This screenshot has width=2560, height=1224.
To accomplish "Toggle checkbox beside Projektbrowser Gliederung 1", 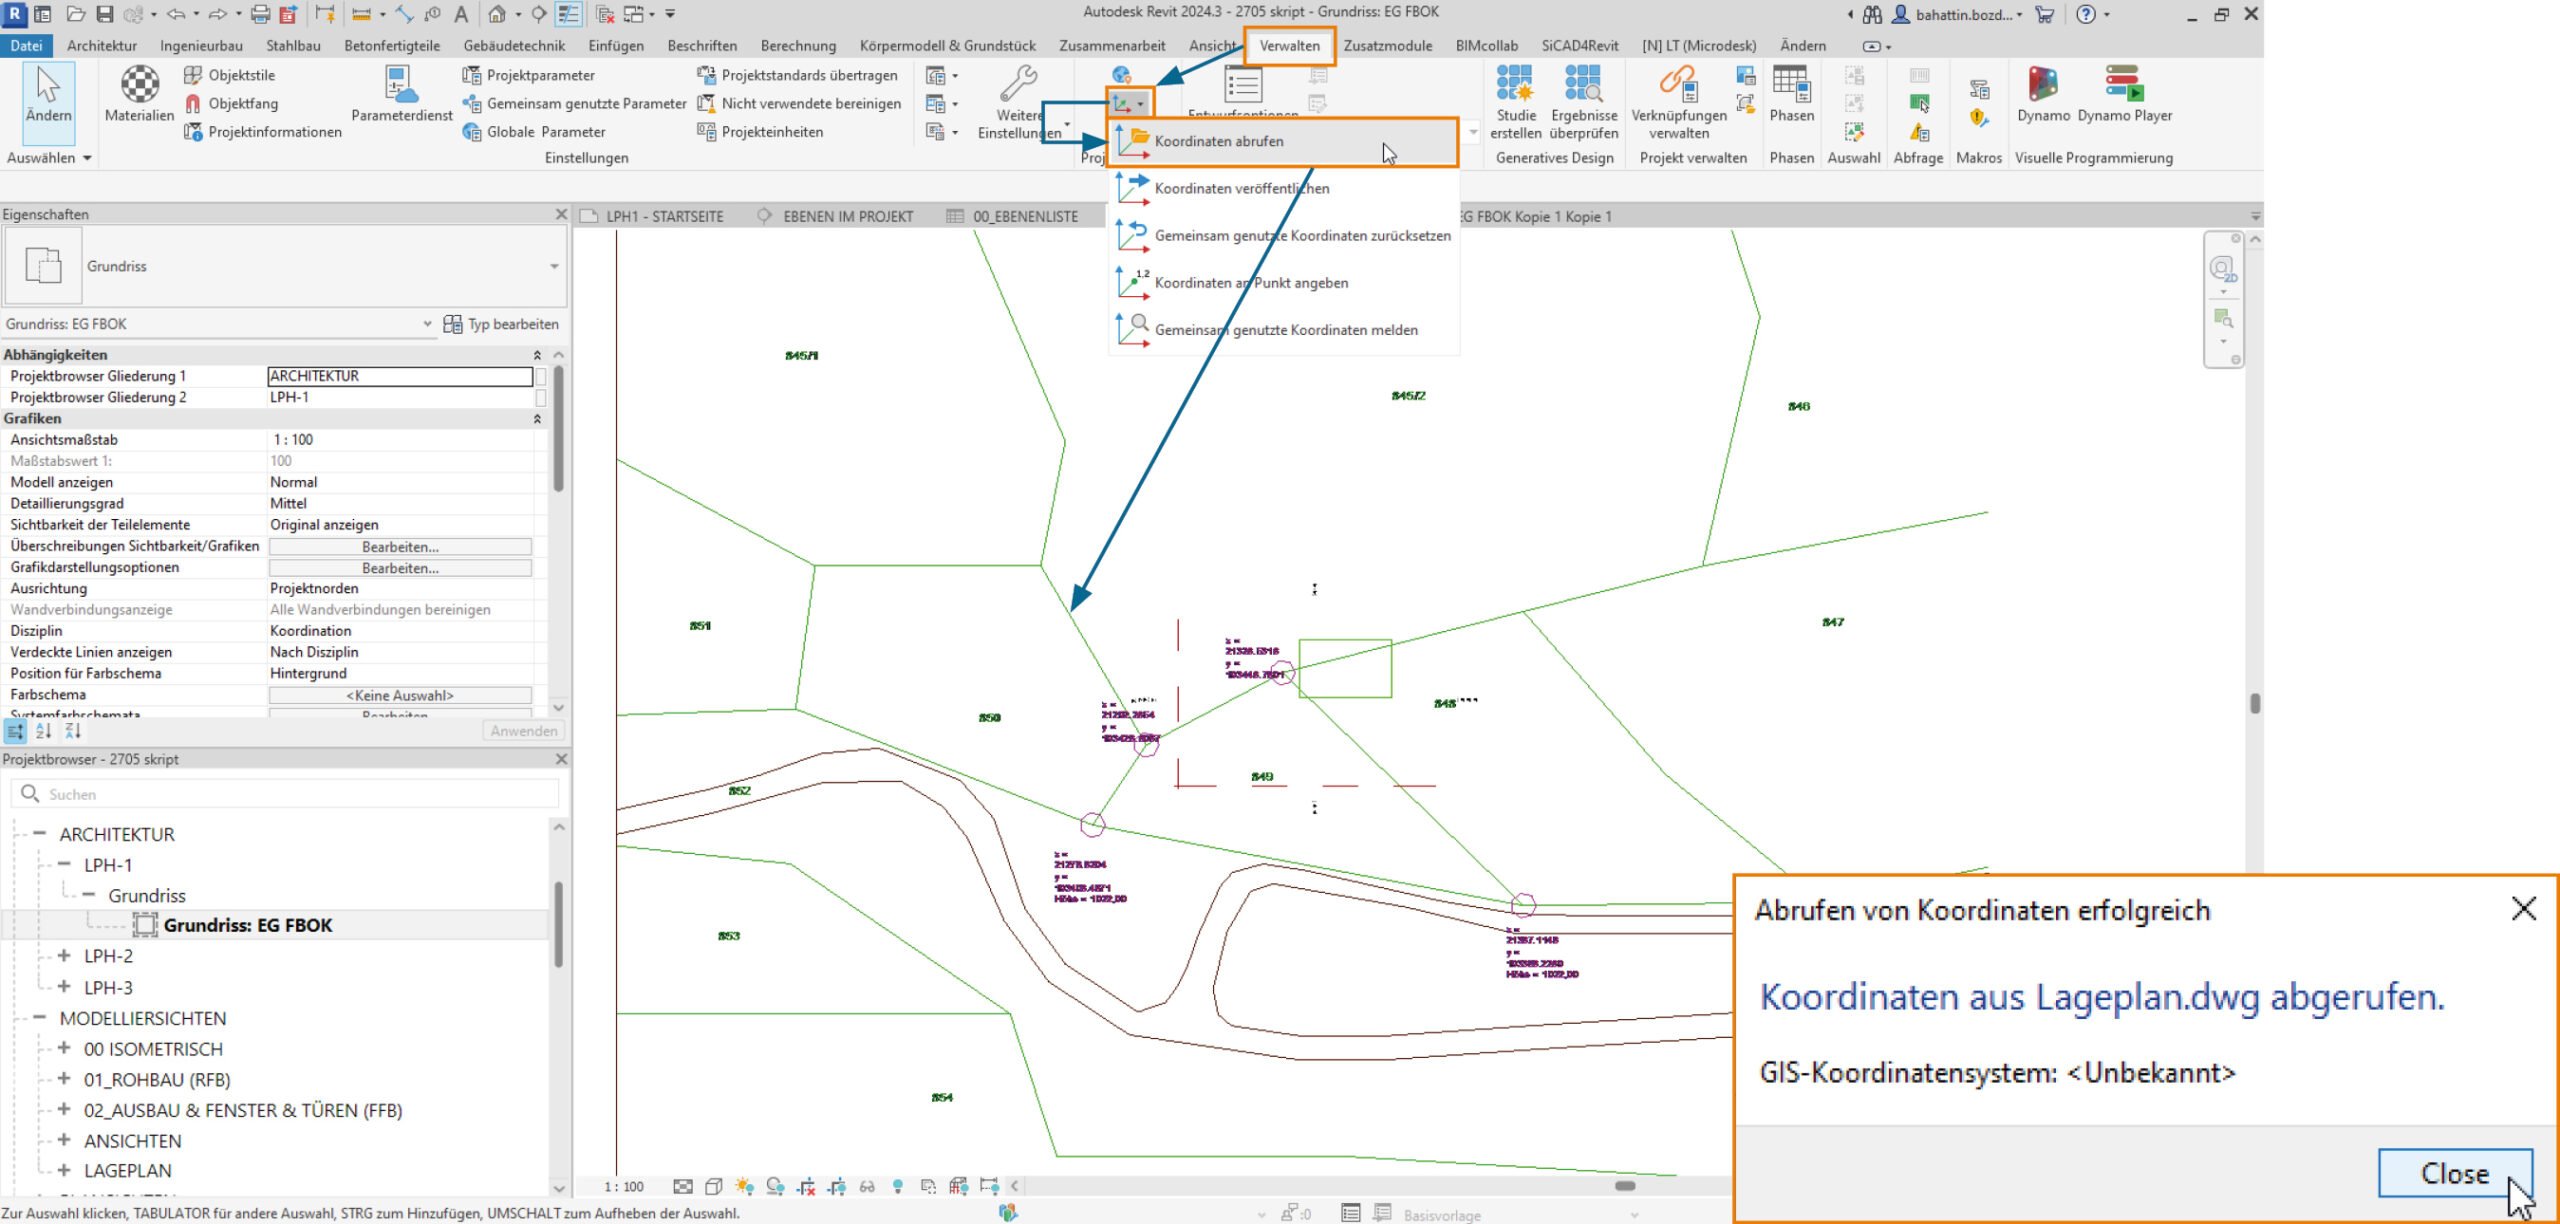I will pyautogui.click(x=541, y=376).
